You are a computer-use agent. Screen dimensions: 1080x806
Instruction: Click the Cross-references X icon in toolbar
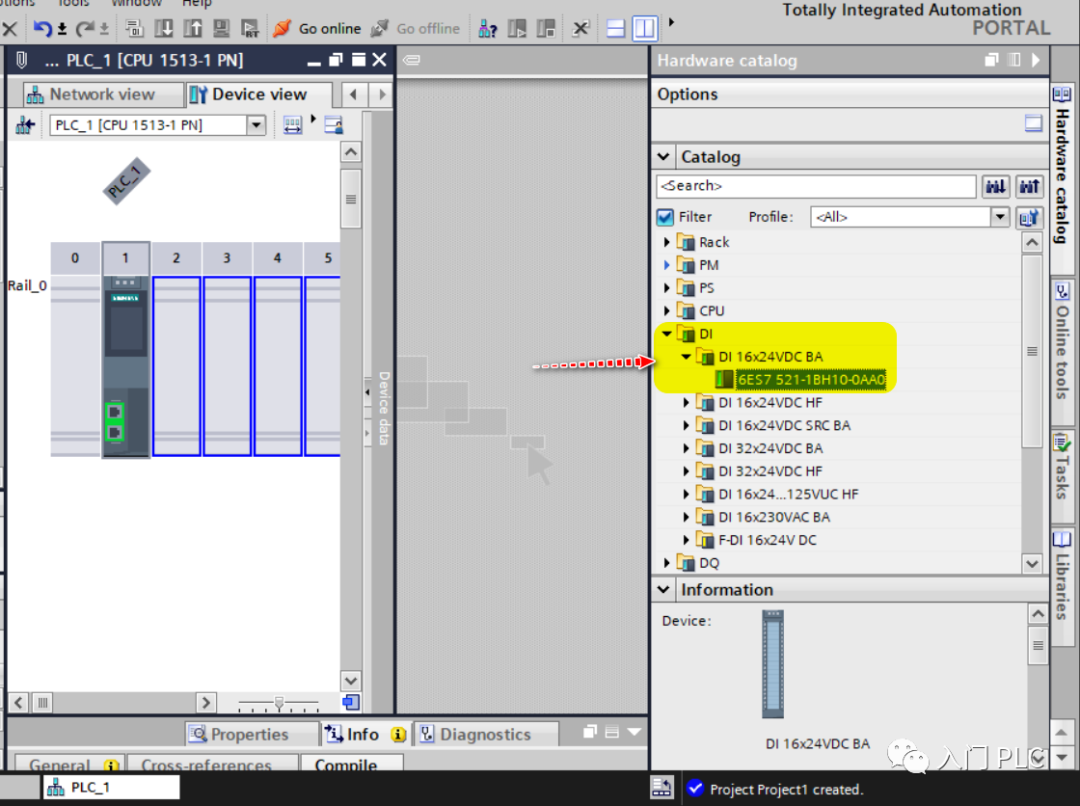point(581,28)
